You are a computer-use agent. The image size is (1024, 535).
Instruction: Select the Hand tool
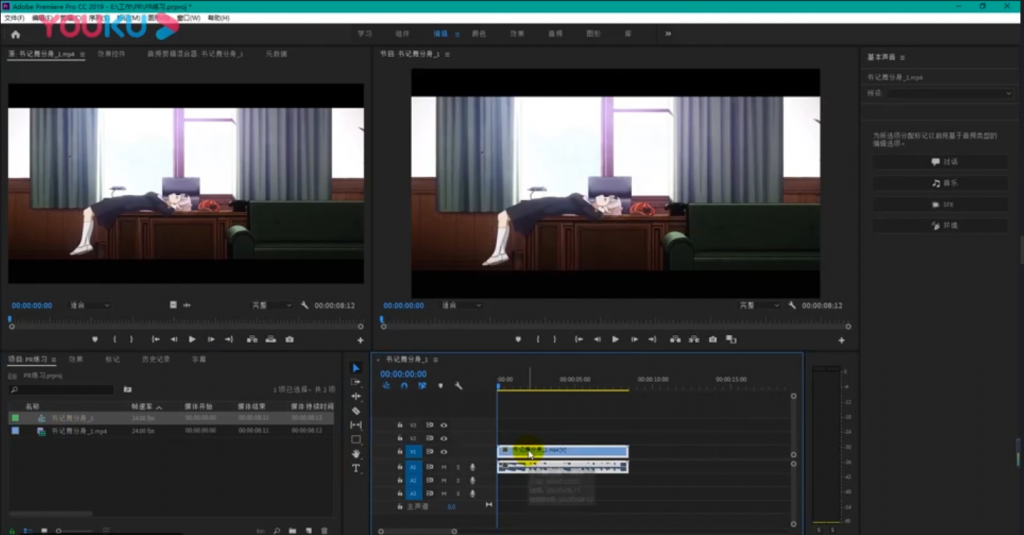[x=356, y=453]
